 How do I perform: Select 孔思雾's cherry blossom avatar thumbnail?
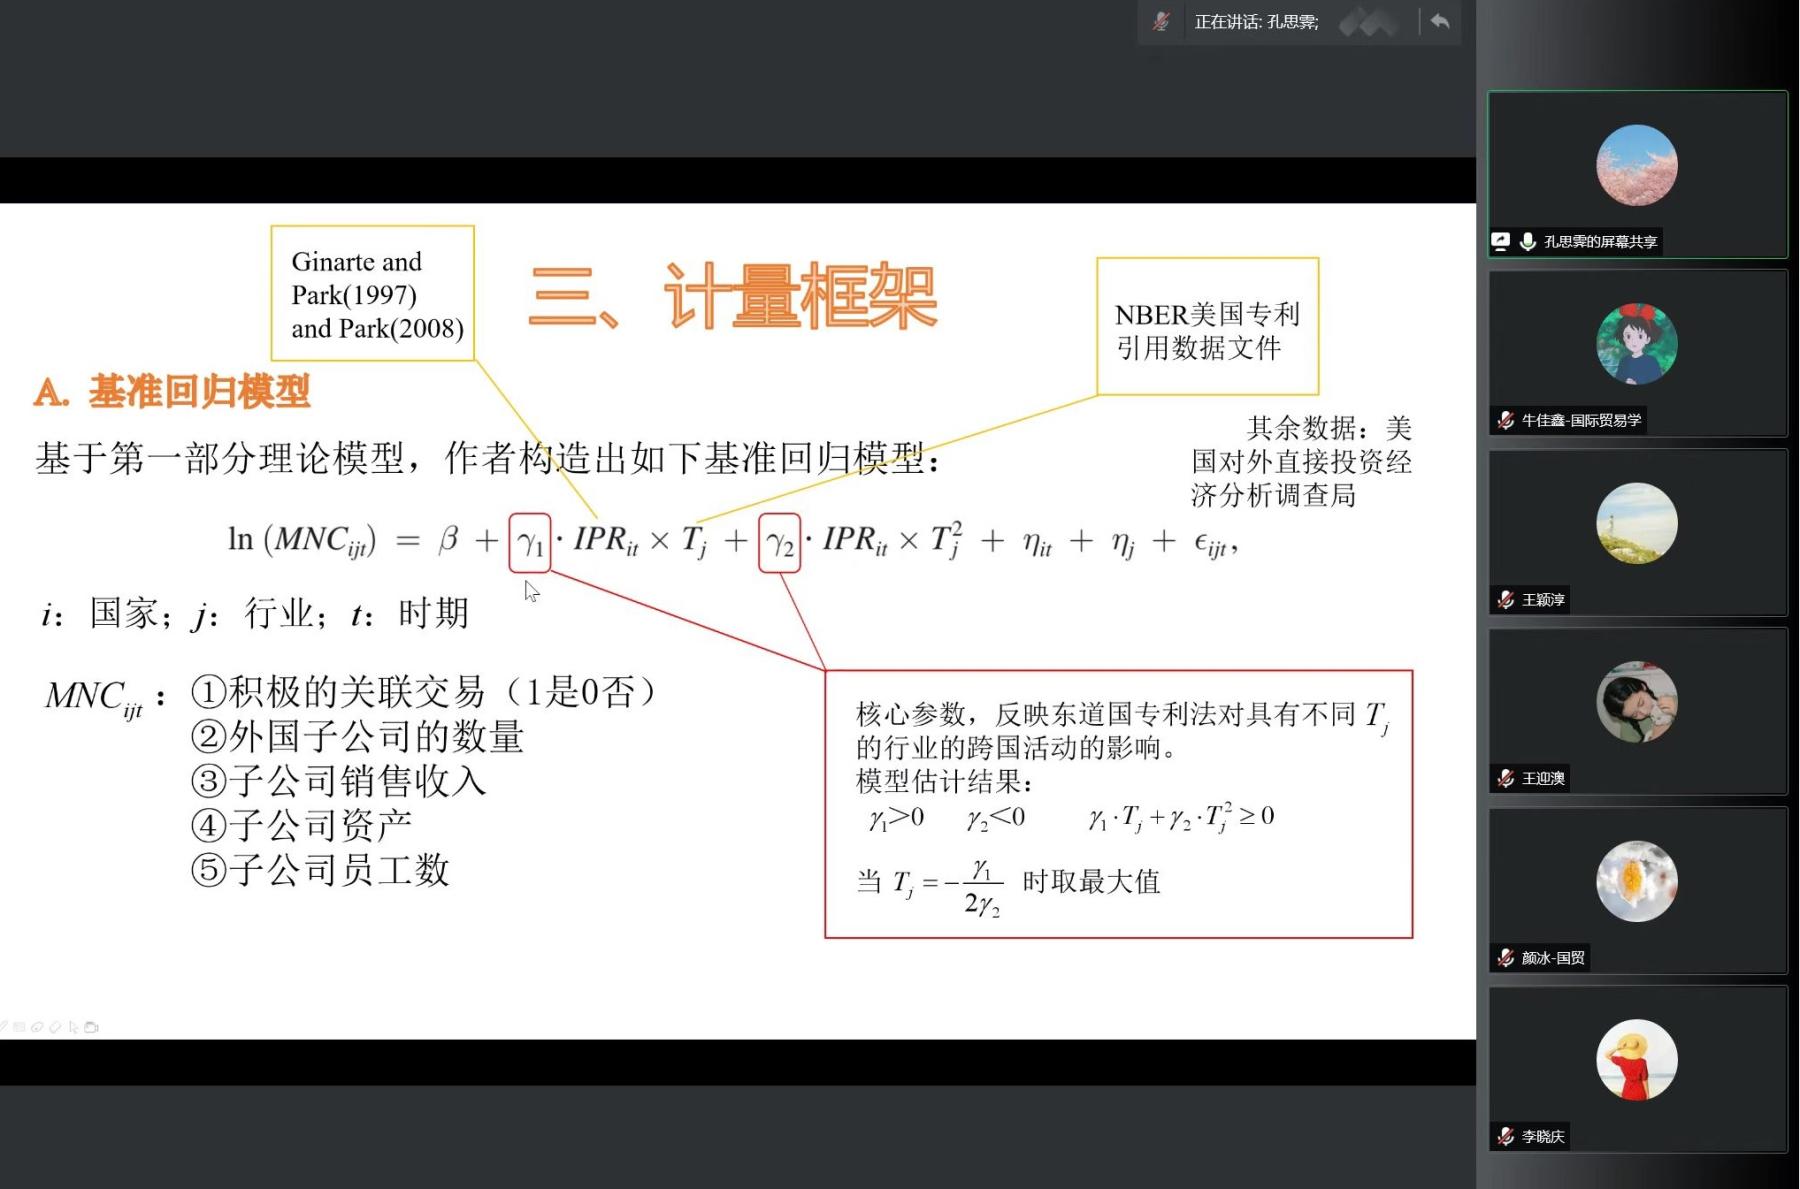pos(1636,165)
